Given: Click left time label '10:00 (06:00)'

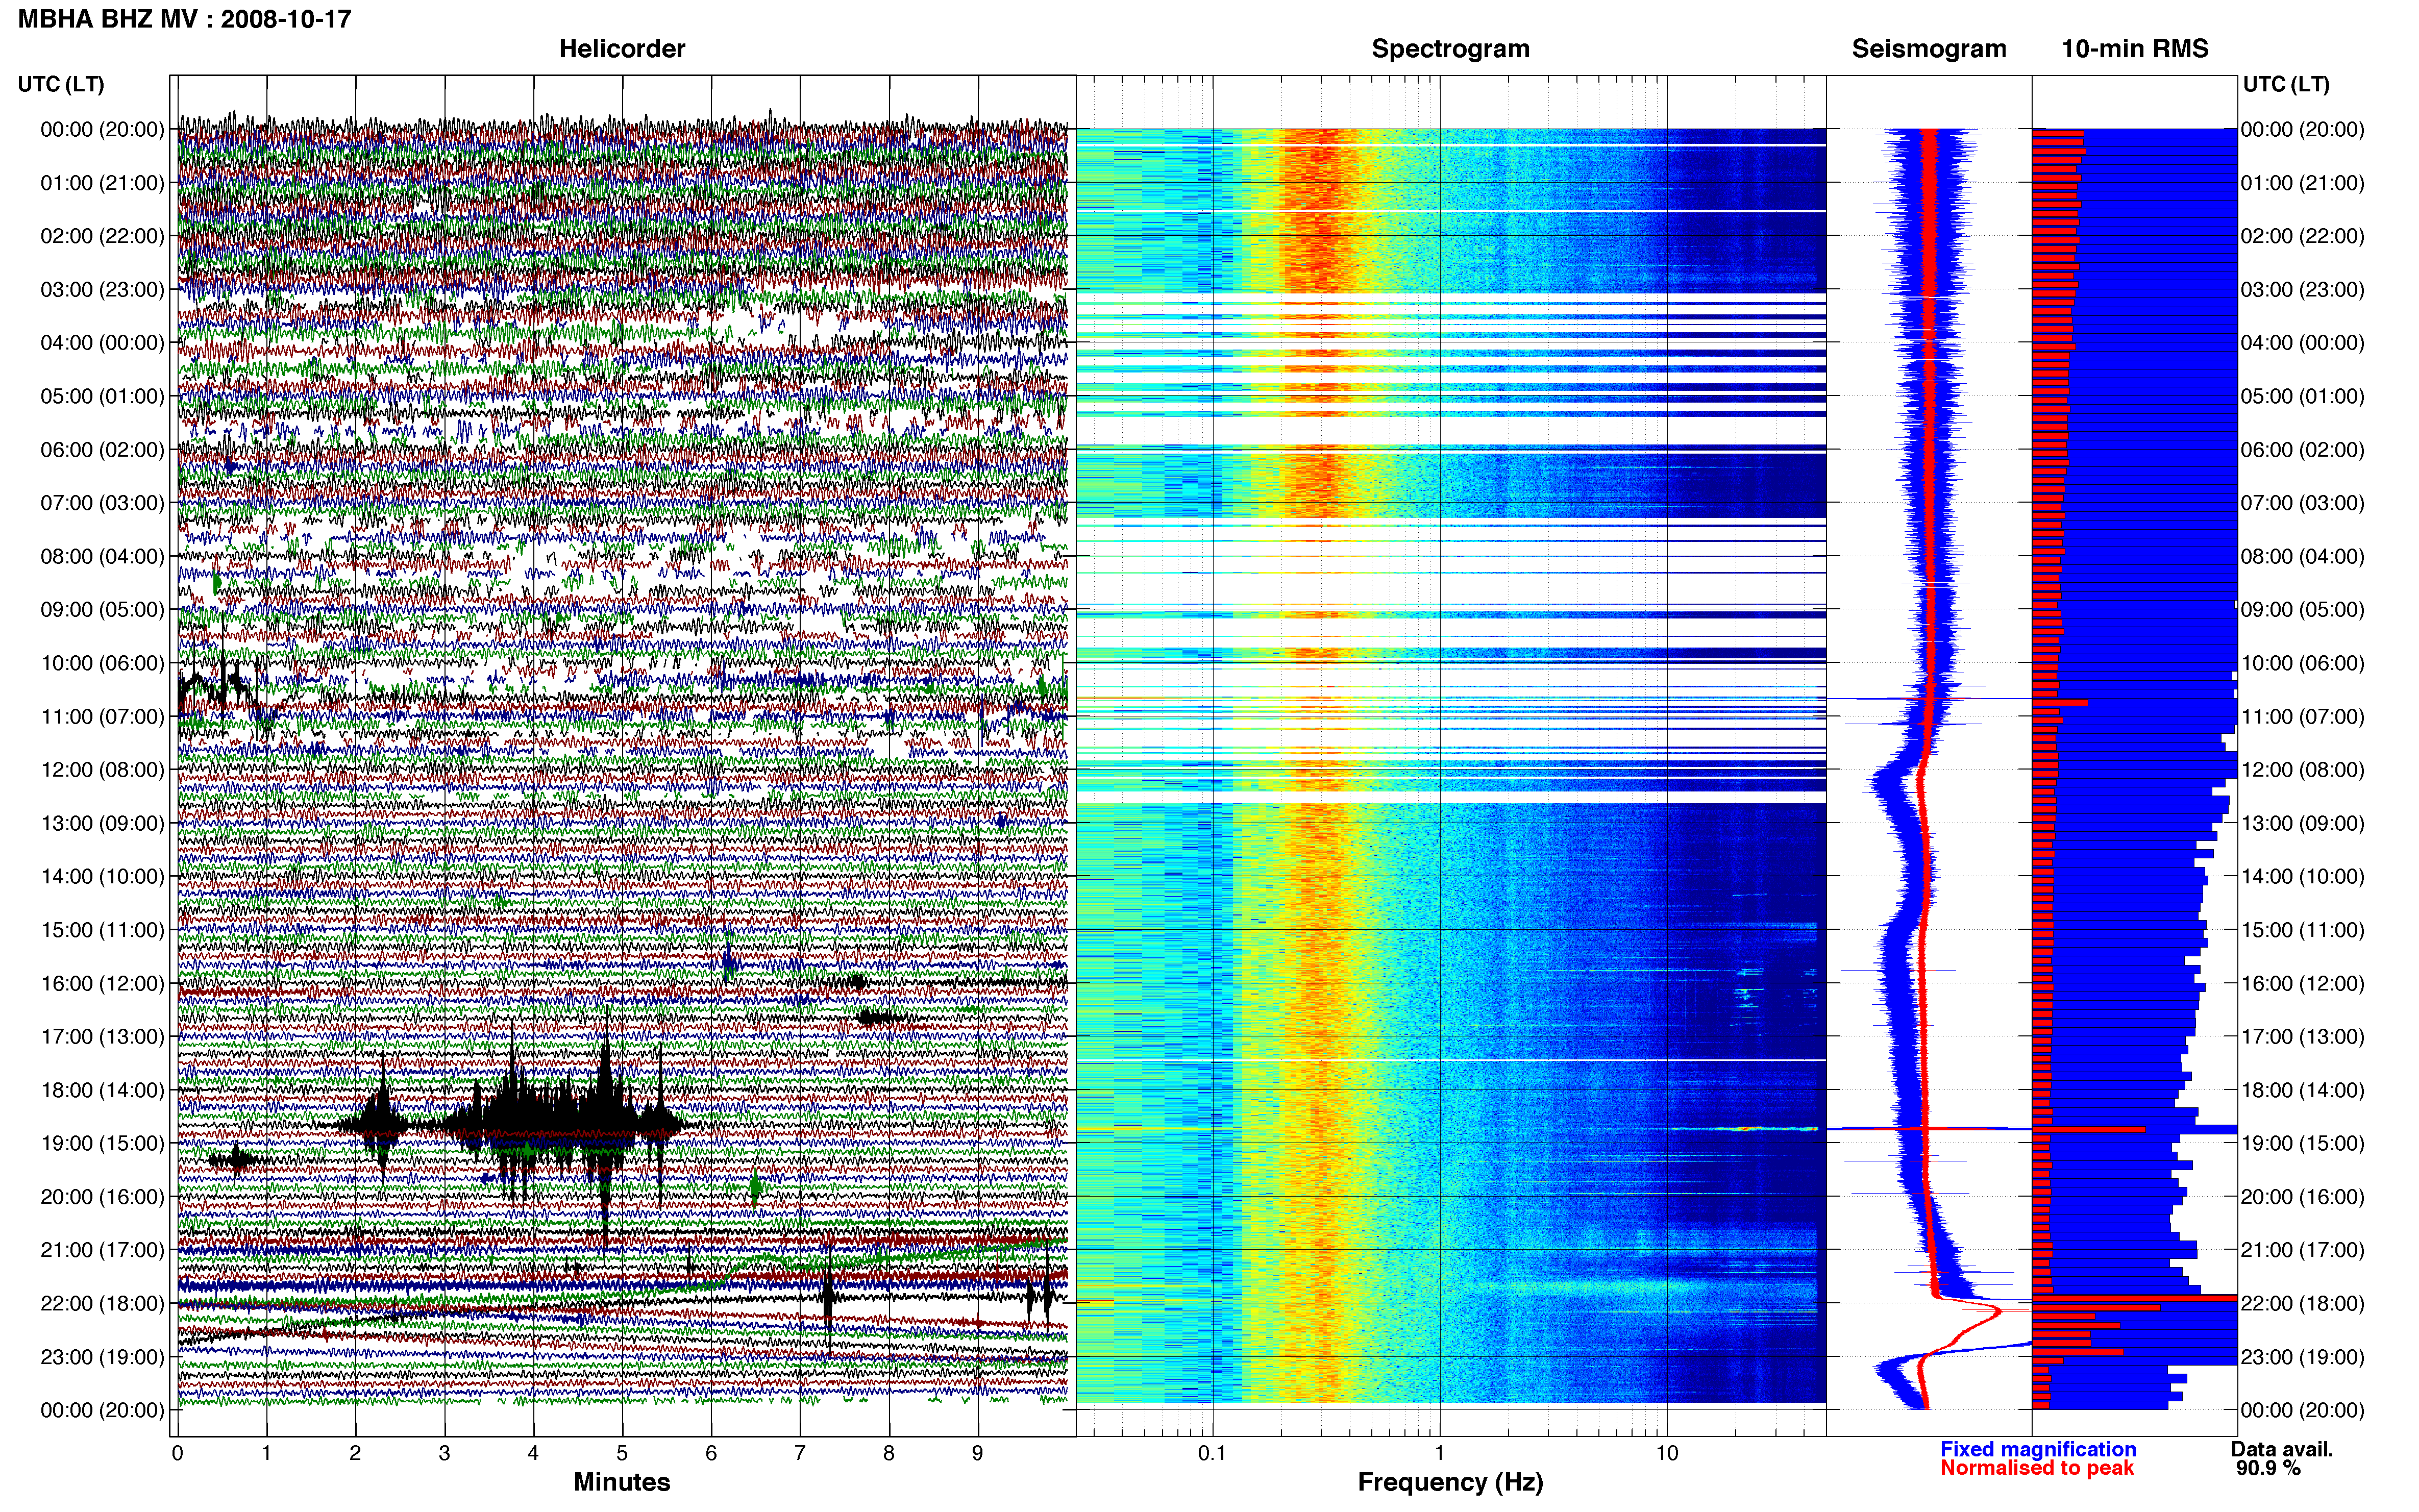Looking at the screenshot, I should coord(102,663).
